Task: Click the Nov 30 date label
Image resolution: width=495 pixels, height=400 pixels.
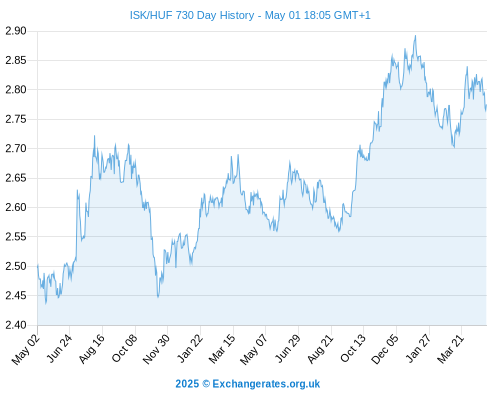Action: tap(156, 349)
